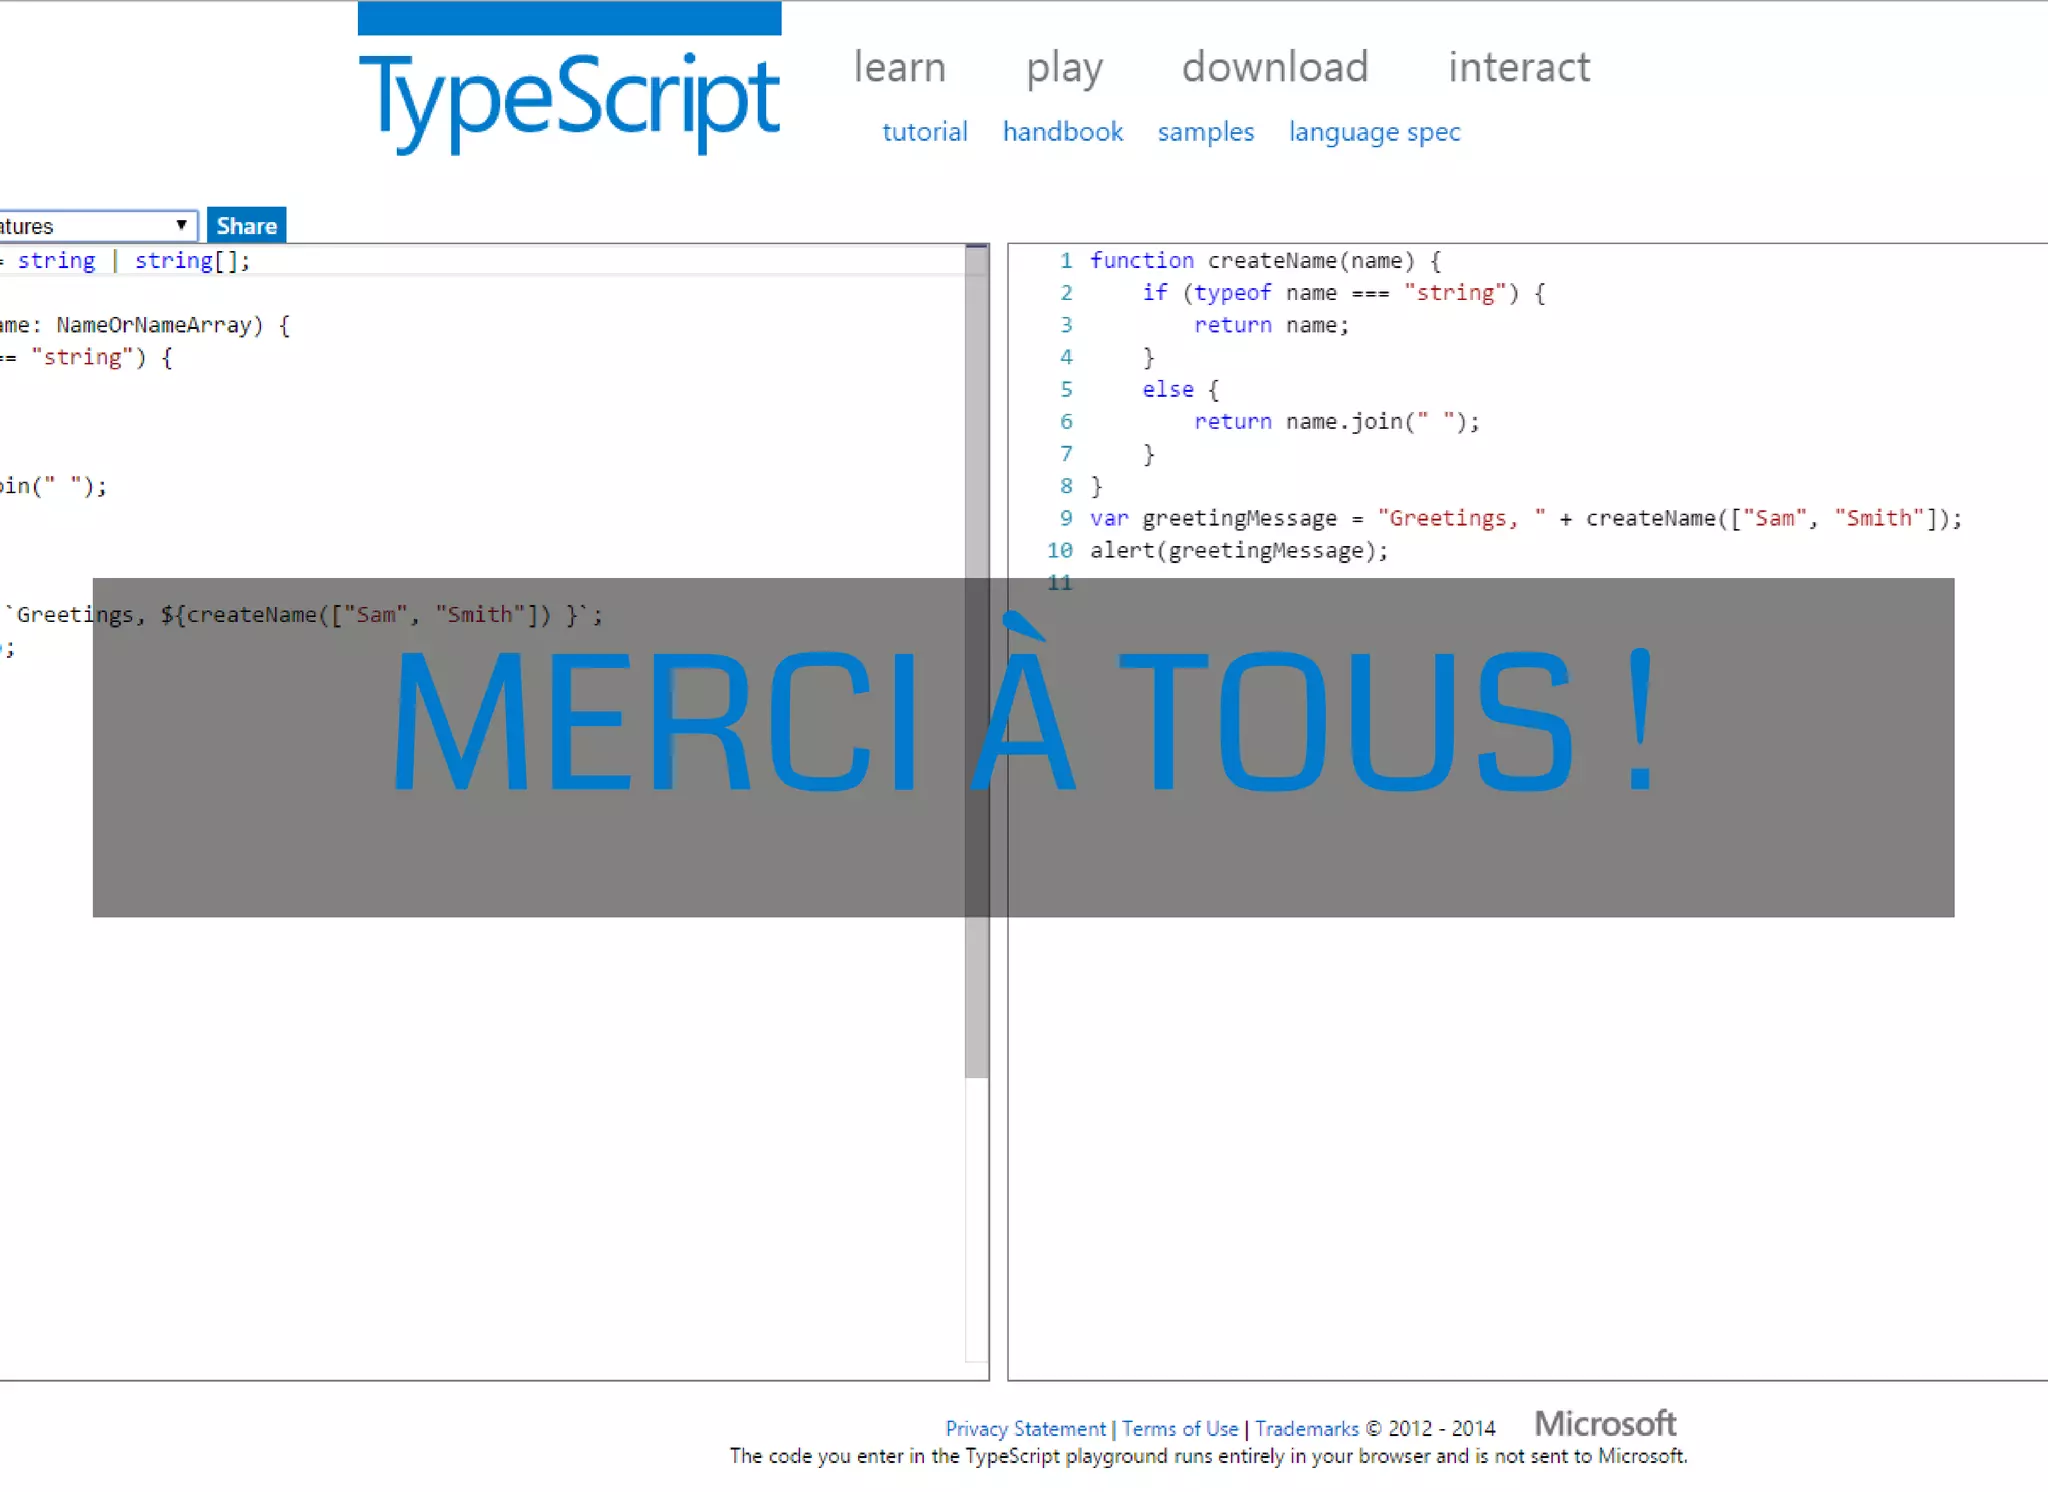Click 'string | string[];' line in TypeScript editor
Image resolution: width=2048 pixels, height=1492 pixels.
pyautogui.click(x=134, y=261)
